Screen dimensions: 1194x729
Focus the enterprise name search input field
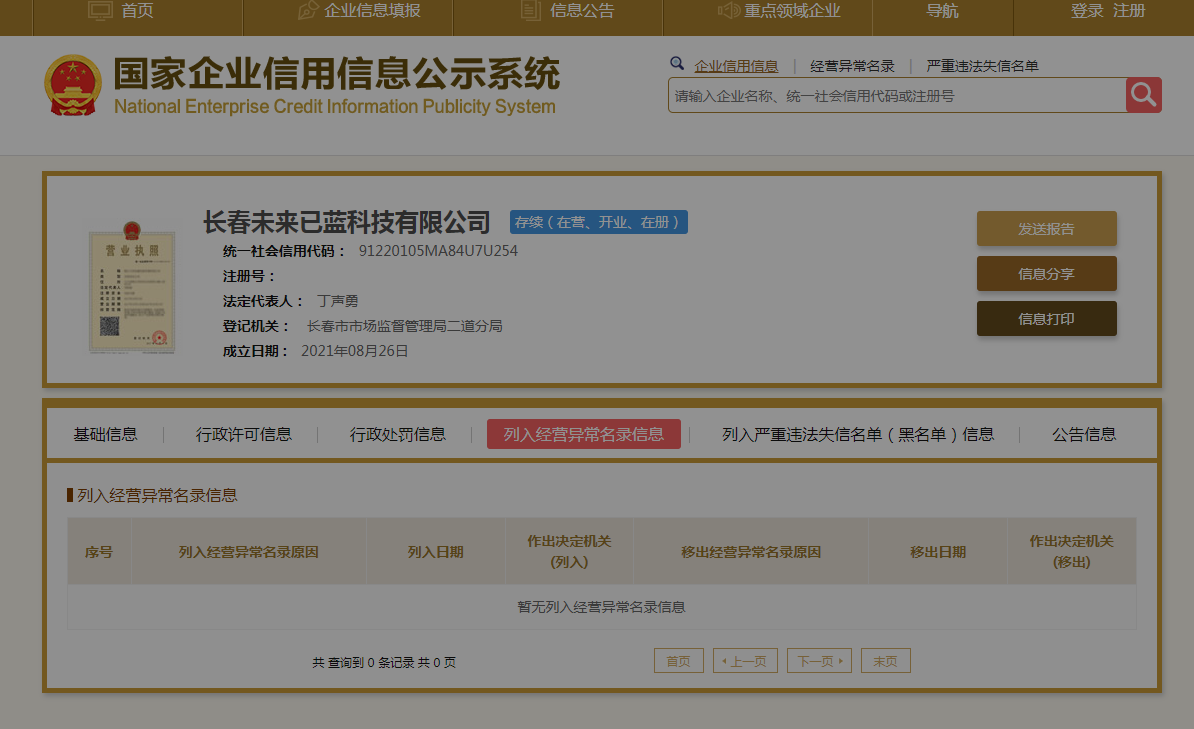(897, 95)
